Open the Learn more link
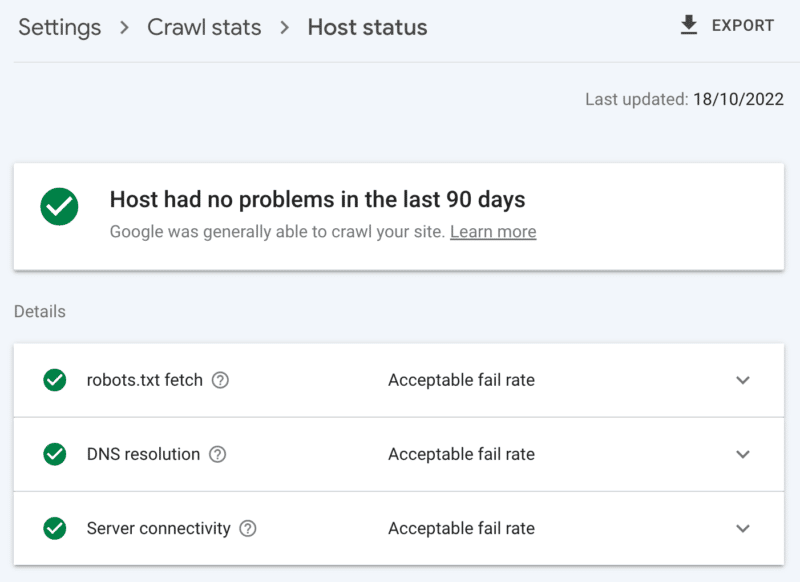The image size is (800, 582). 492,231
